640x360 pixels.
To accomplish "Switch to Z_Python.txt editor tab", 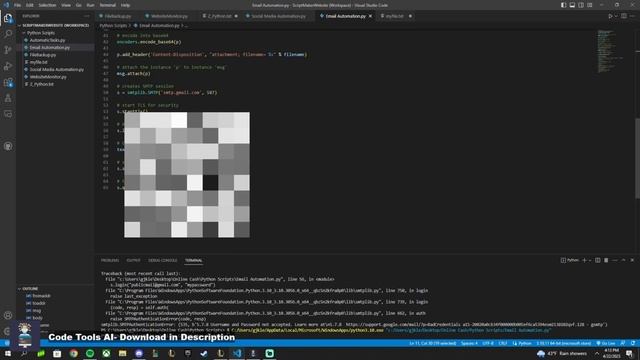I will click(x=220, y=16).
